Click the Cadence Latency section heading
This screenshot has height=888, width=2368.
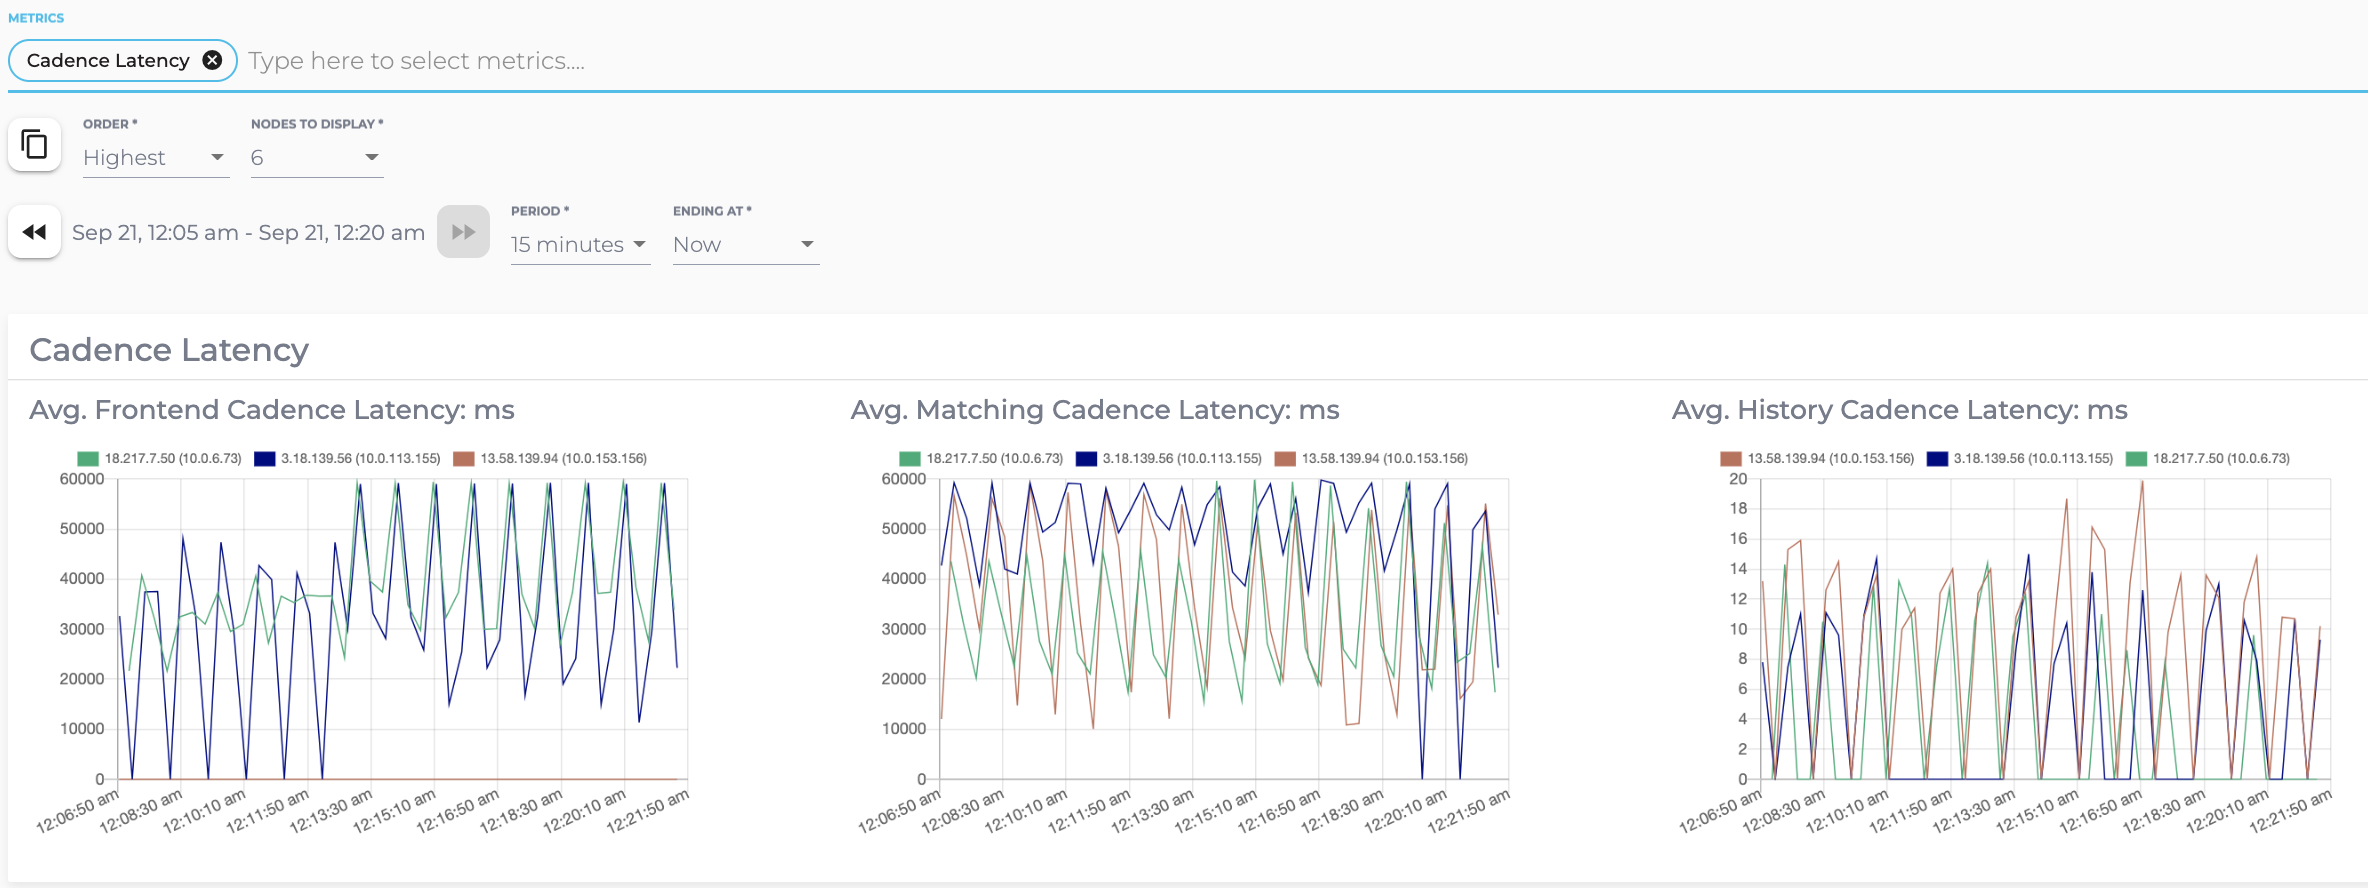[x=169, y=350]
